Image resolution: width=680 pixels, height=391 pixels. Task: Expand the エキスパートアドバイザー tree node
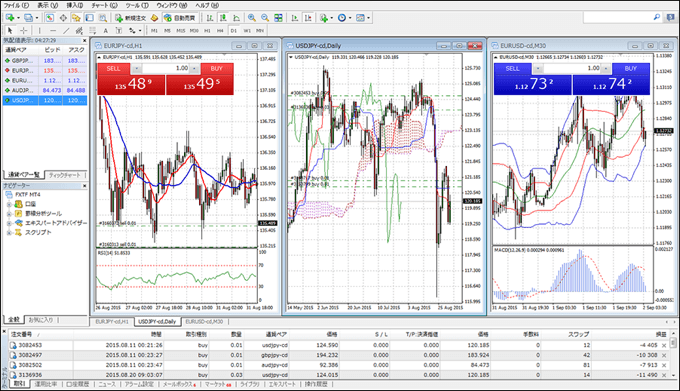pyautogui.click(x=9, y=223)
